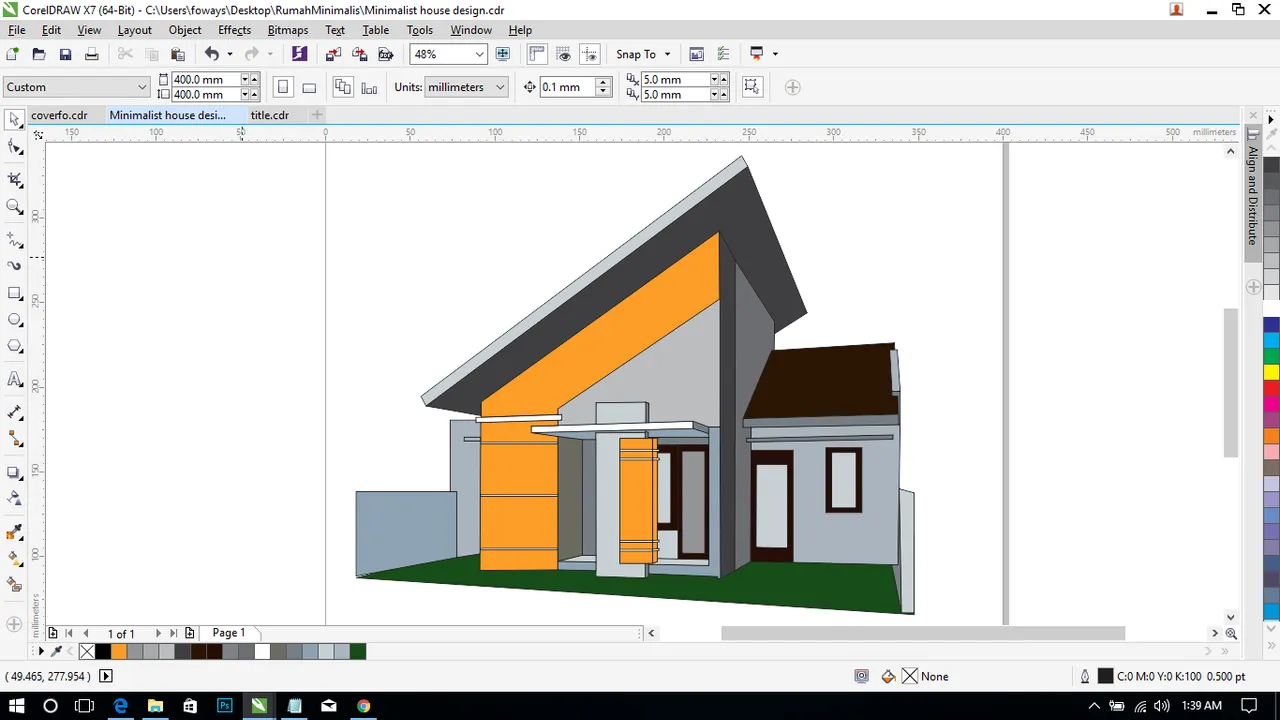The width and height of the screenshot is (1280, 720).
Task: Click the Open file icon
Action: [39, 54]
